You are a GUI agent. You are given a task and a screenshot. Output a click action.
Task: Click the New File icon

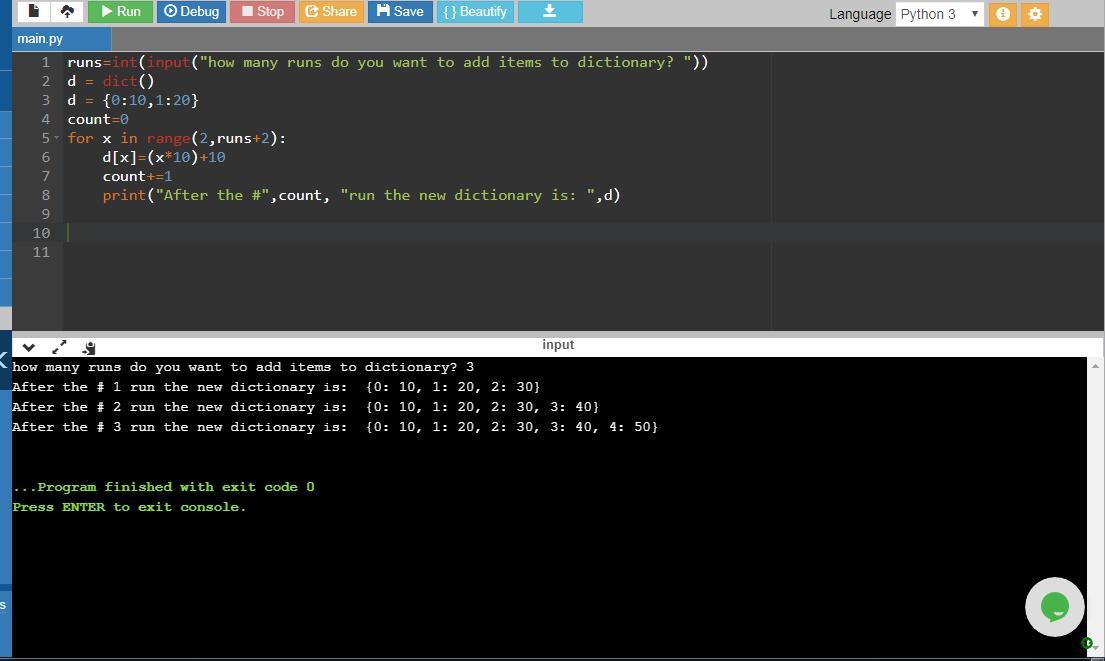33,12
